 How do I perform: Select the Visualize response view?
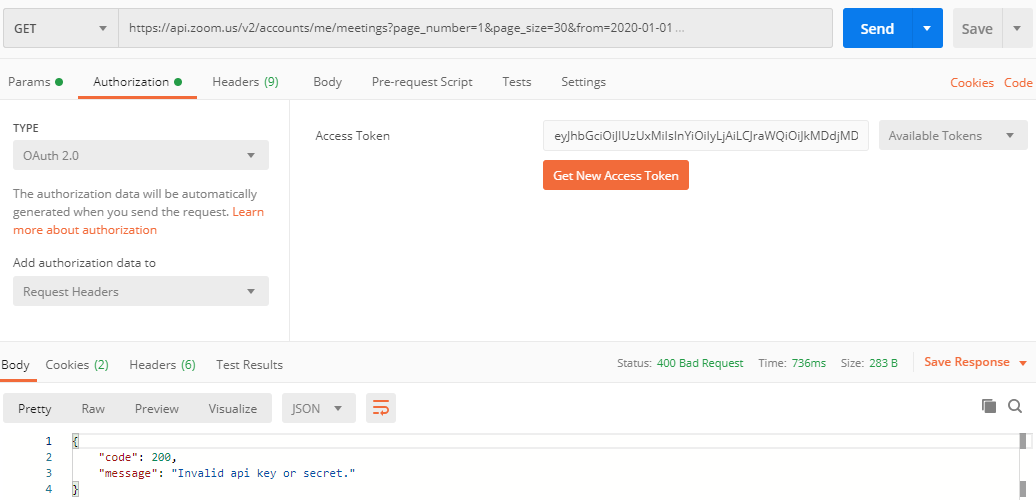pyautogui.click(x=233, y=408)
